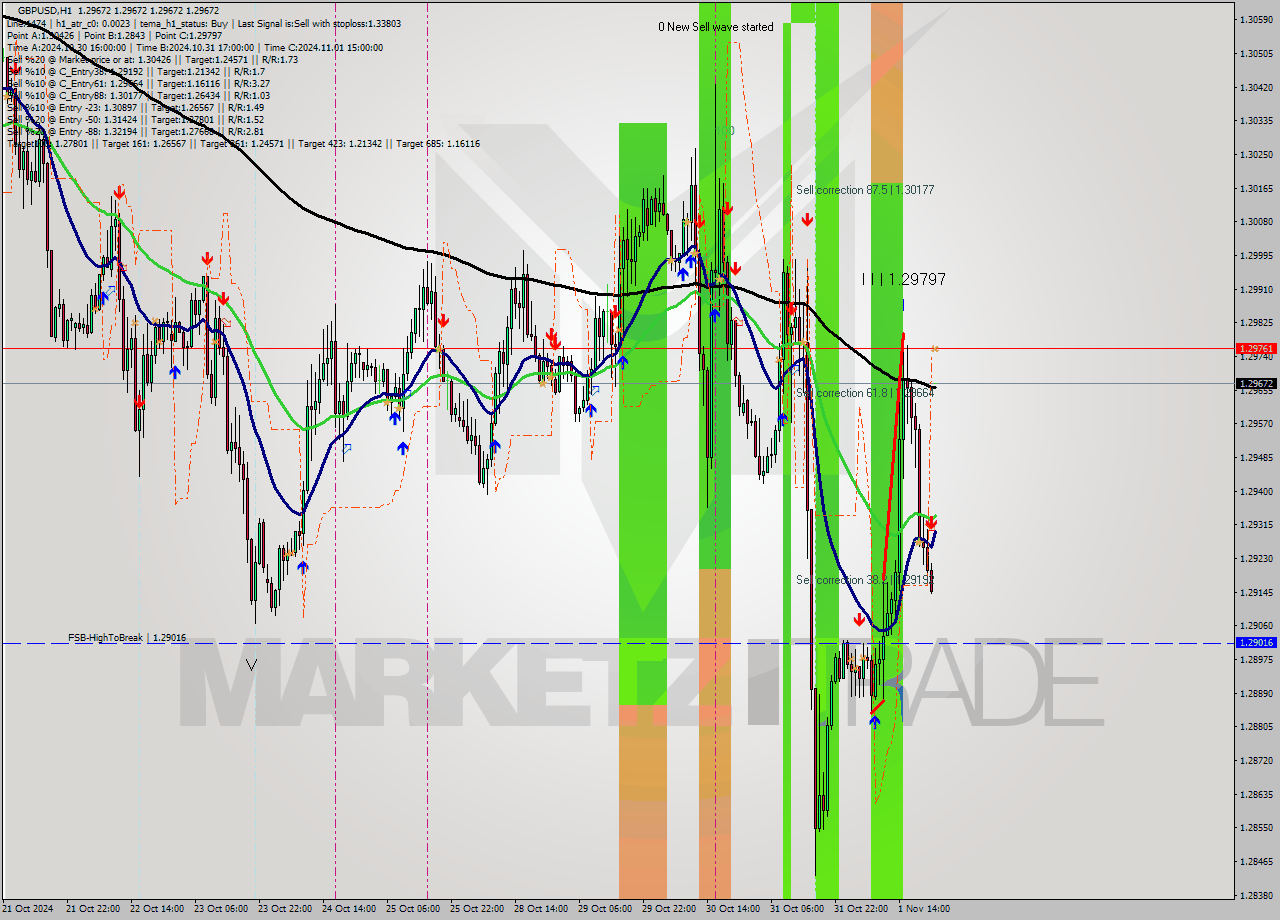Click the 1.28635 price axis value
1280x920 pixels.
pyautogui.click(x=1257, y=794)
